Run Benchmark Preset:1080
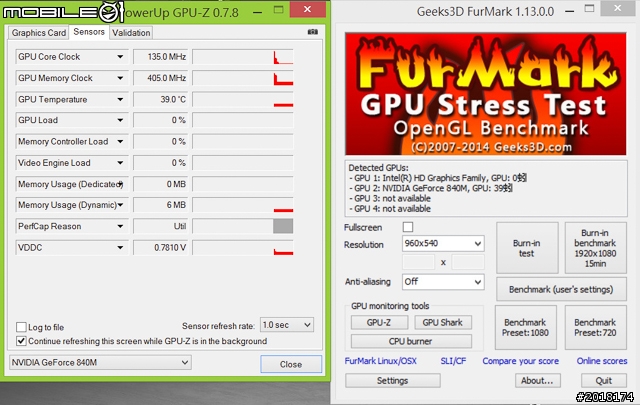Image resolution: width=640 pixels, height=405 pixels. point(526,327)
